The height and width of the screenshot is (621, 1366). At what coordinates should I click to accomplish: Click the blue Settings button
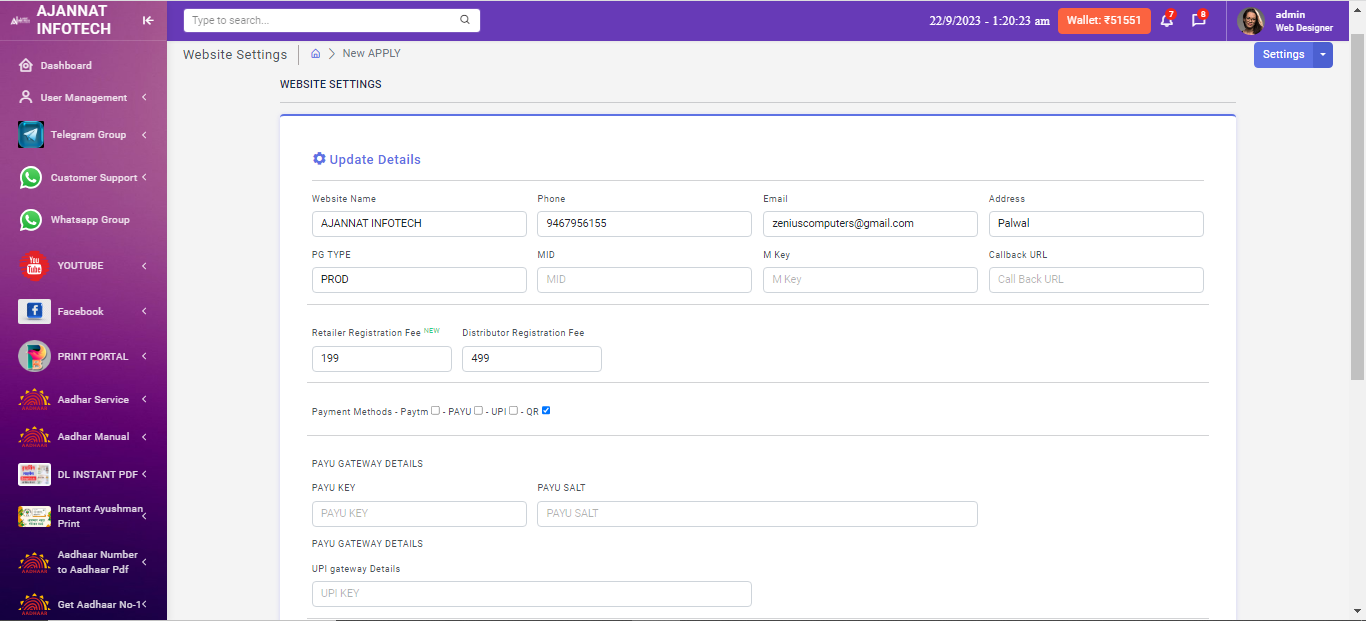point(1283,55)
